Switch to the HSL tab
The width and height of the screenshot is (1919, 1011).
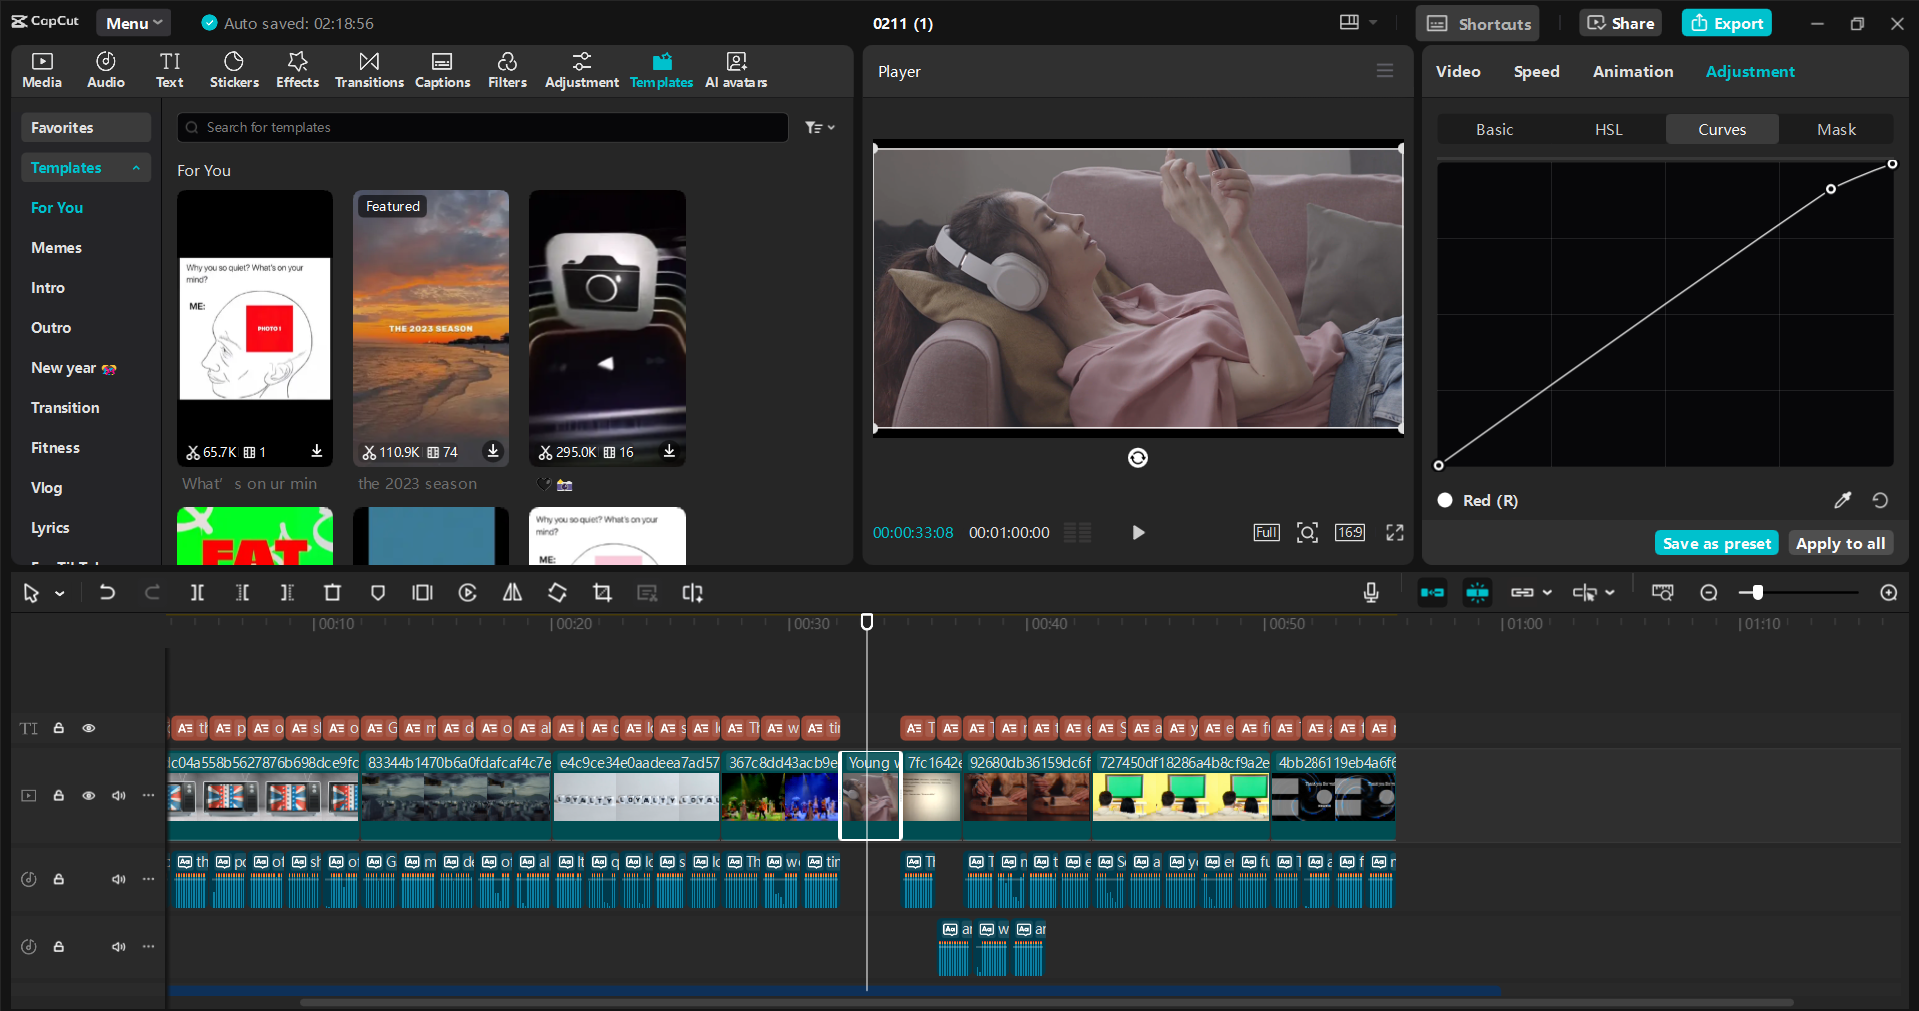click(x=1608, y=129)
